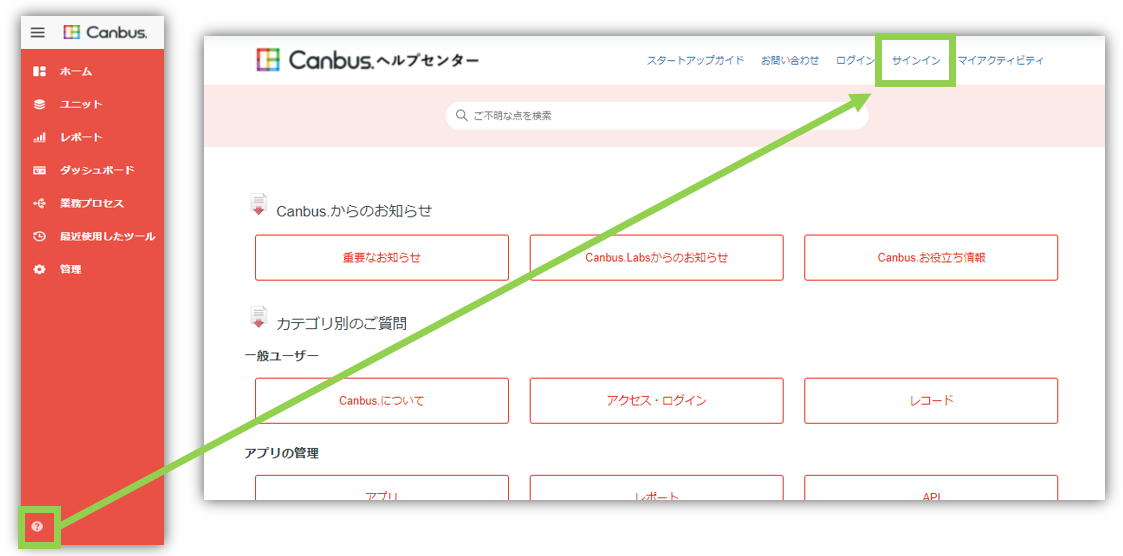Open レポート from the sidebar
1123x556 pixels.
point(81,138)
